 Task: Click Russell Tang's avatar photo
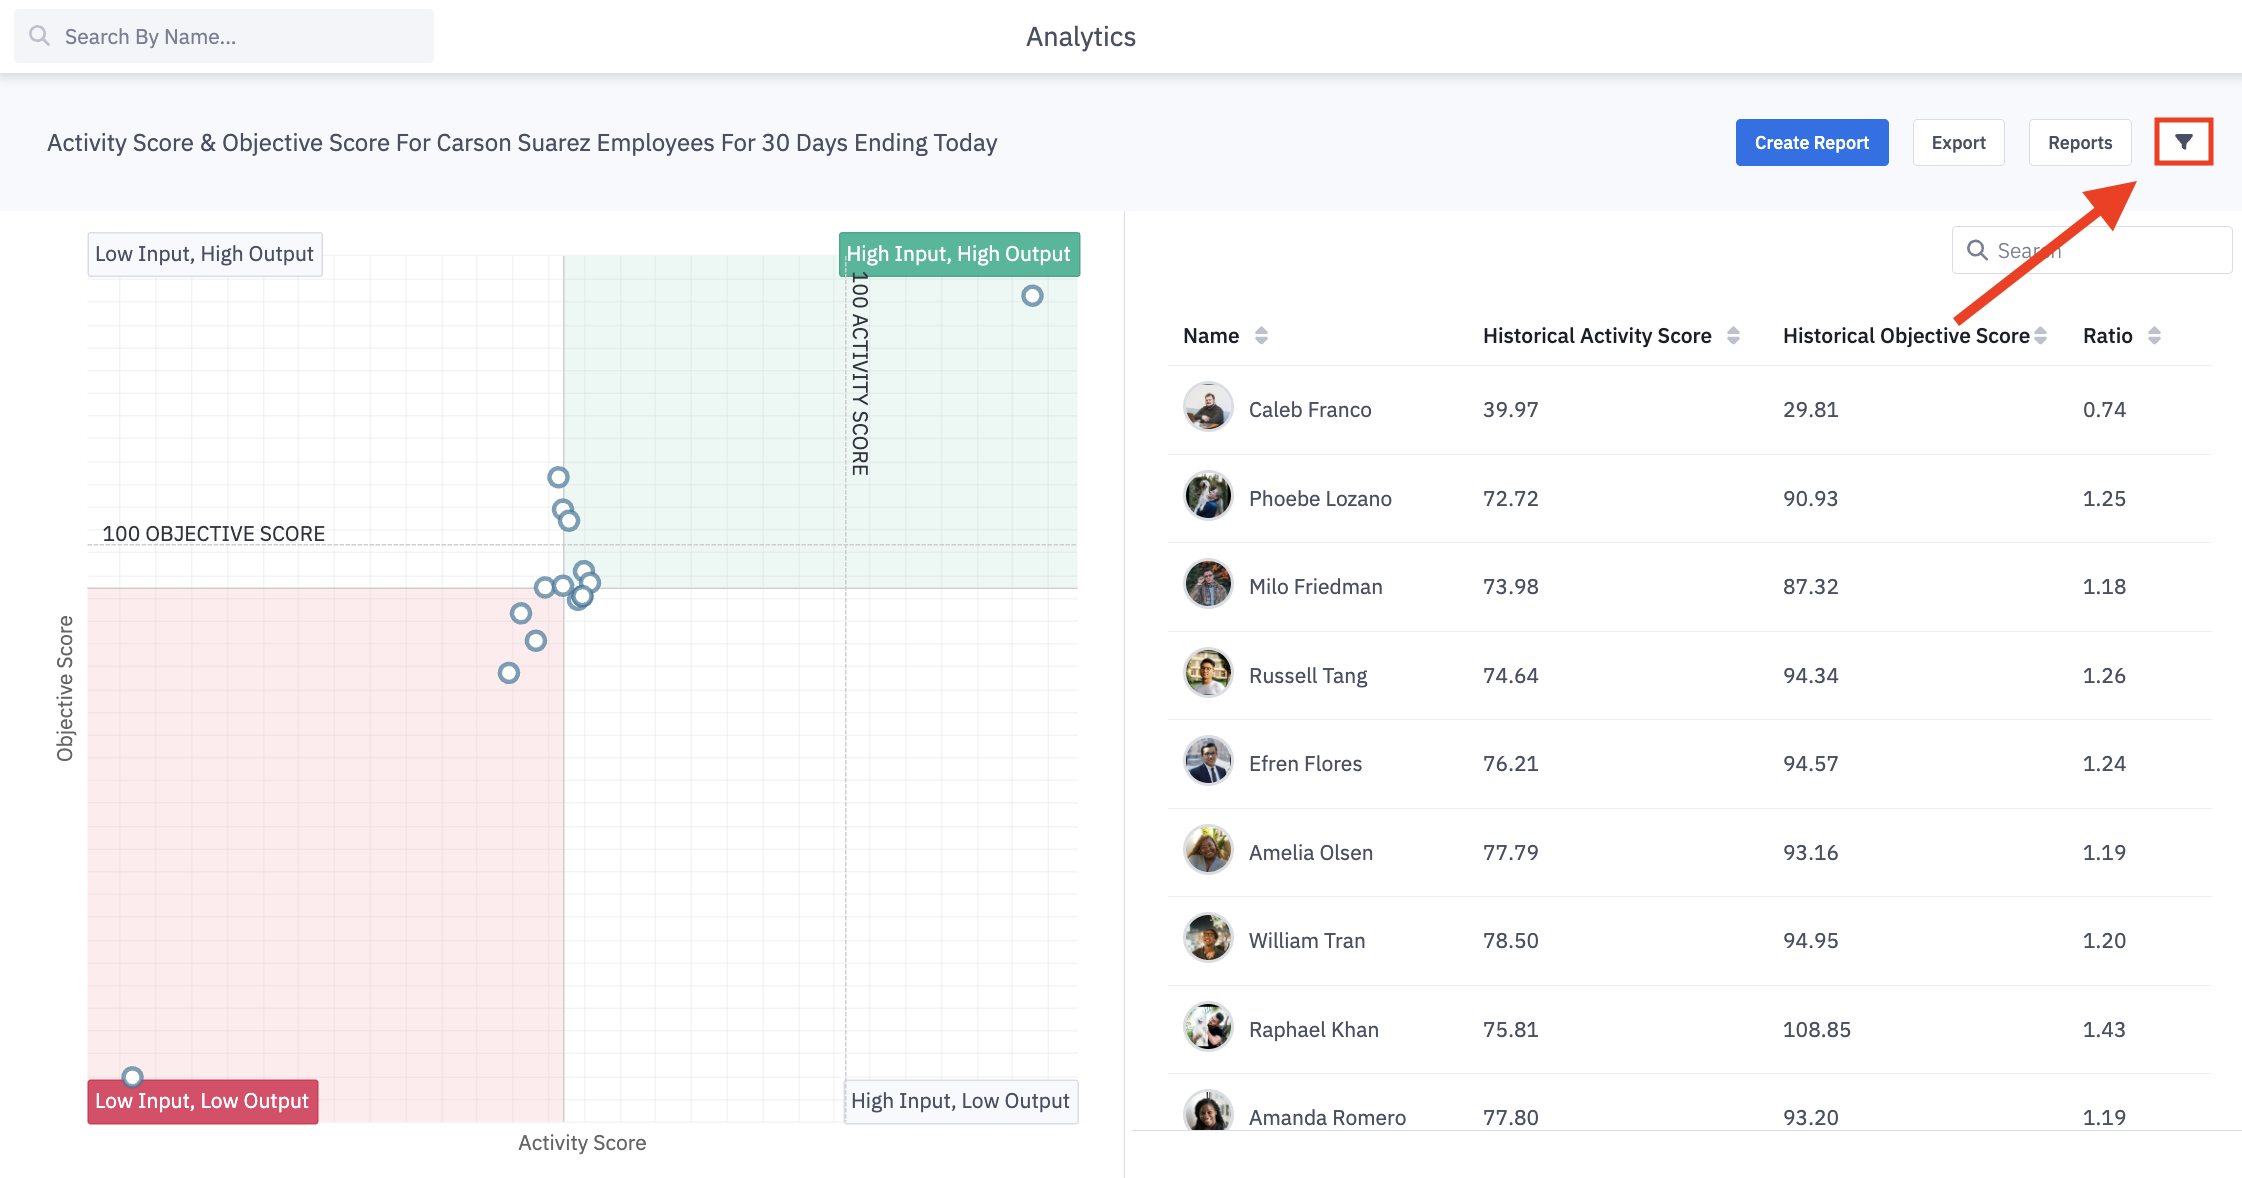(1208, 674)
